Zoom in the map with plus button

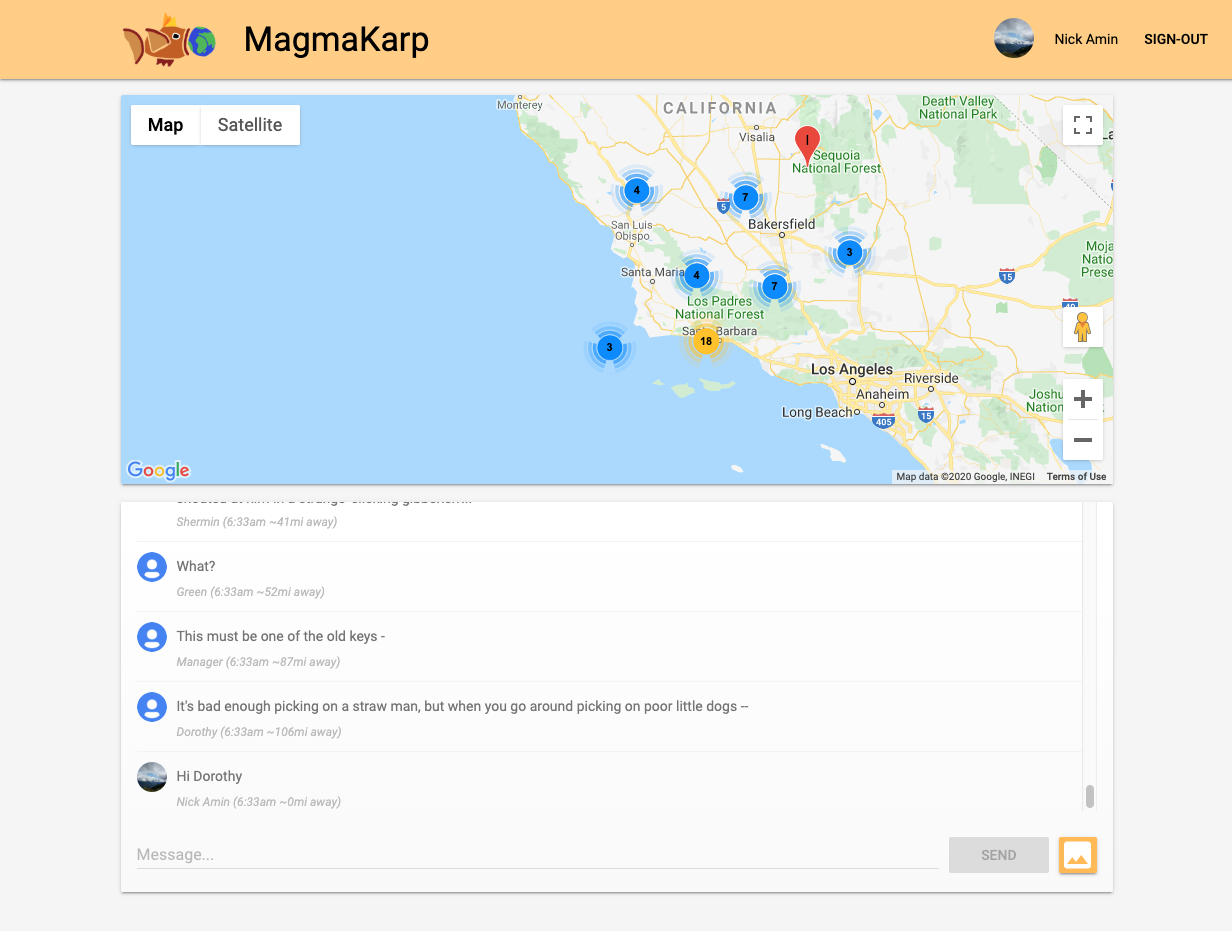[1082, 400]
